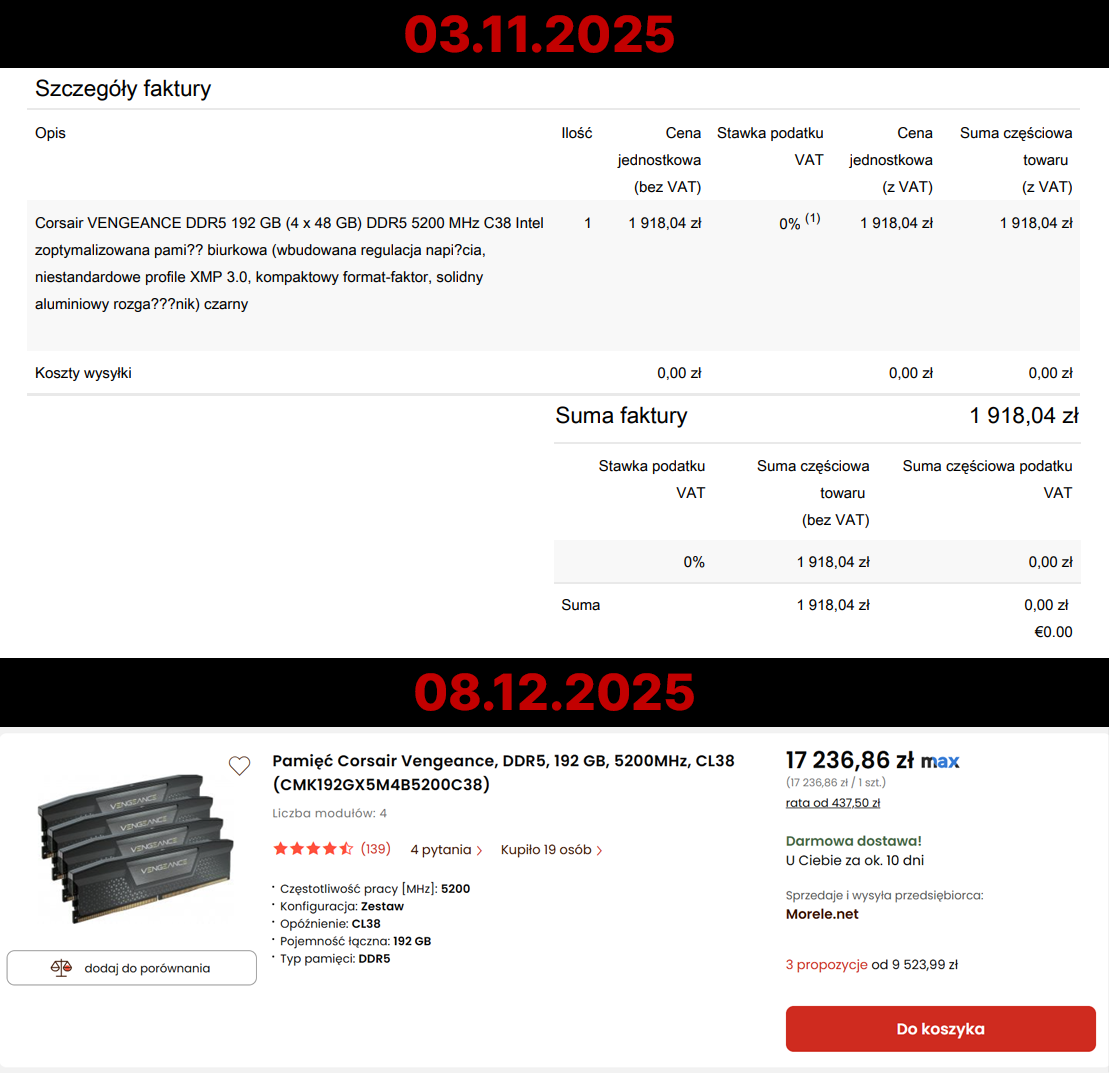The image size is (1109, 1073).
Task: Open the Morele.net seller link
Action: [x=822, y=914]
